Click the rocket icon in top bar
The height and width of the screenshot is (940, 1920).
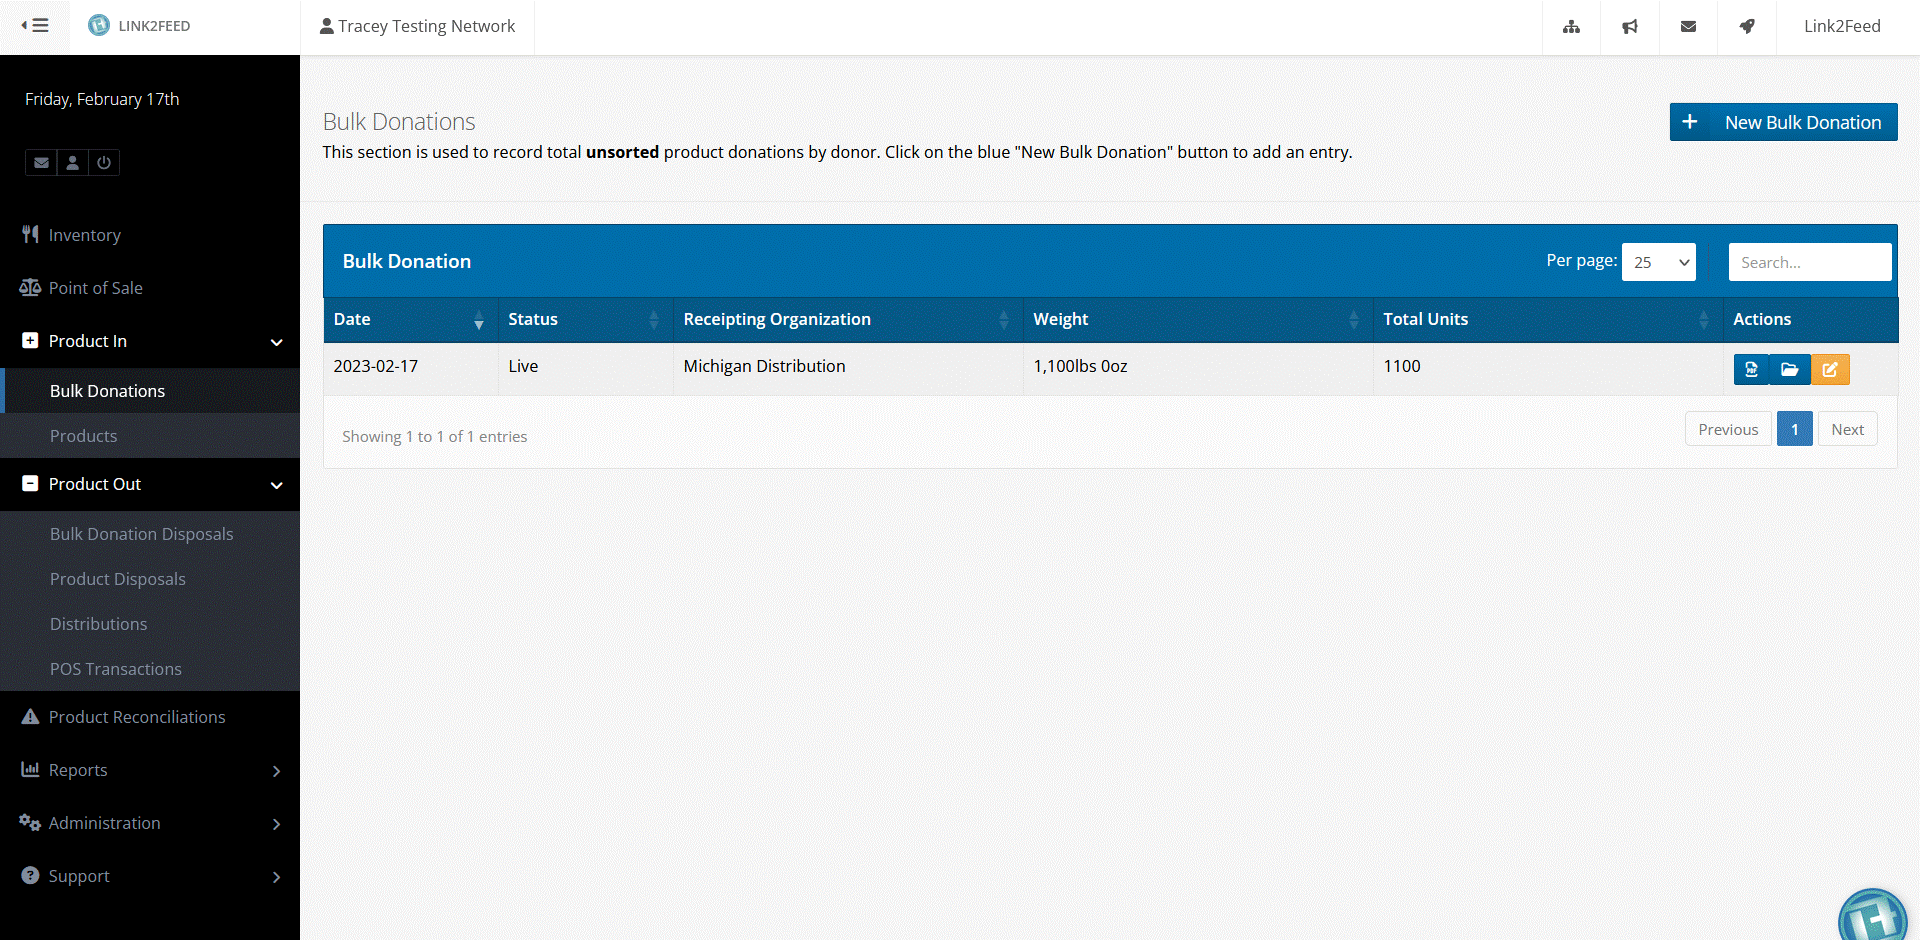pyautogui.click(x=1747, y=27)
